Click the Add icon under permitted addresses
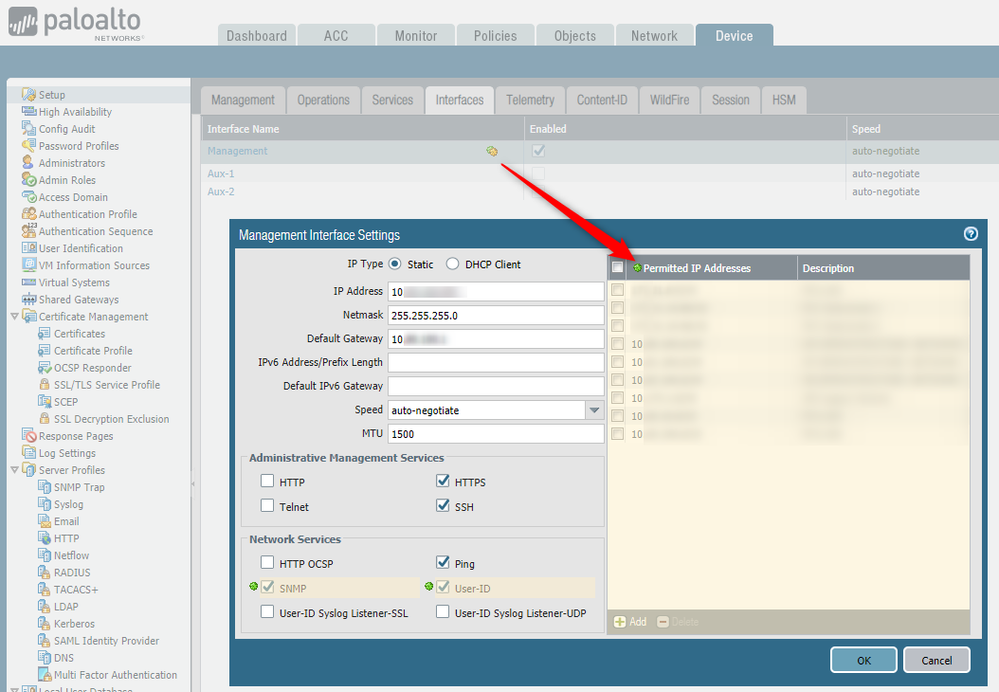Screen dimensions: 999x692 click(620, 622)
